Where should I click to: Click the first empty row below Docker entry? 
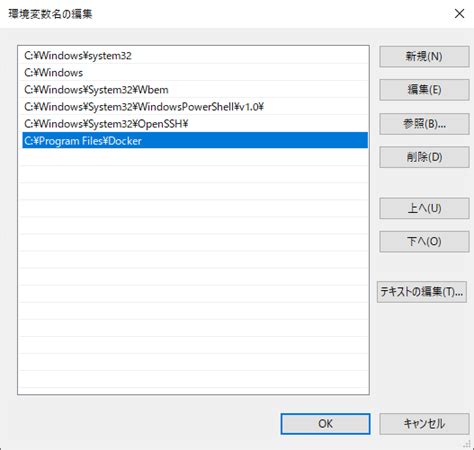tap(195, 157)
